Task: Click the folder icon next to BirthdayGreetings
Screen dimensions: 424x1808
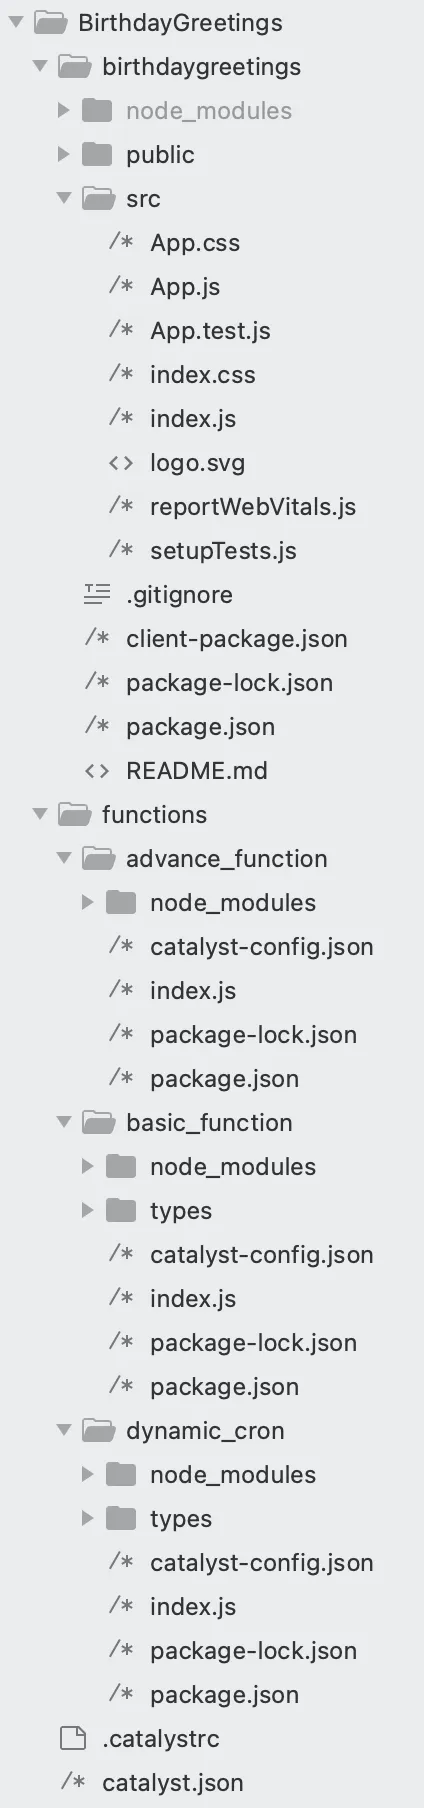Action: pos(49,22)
